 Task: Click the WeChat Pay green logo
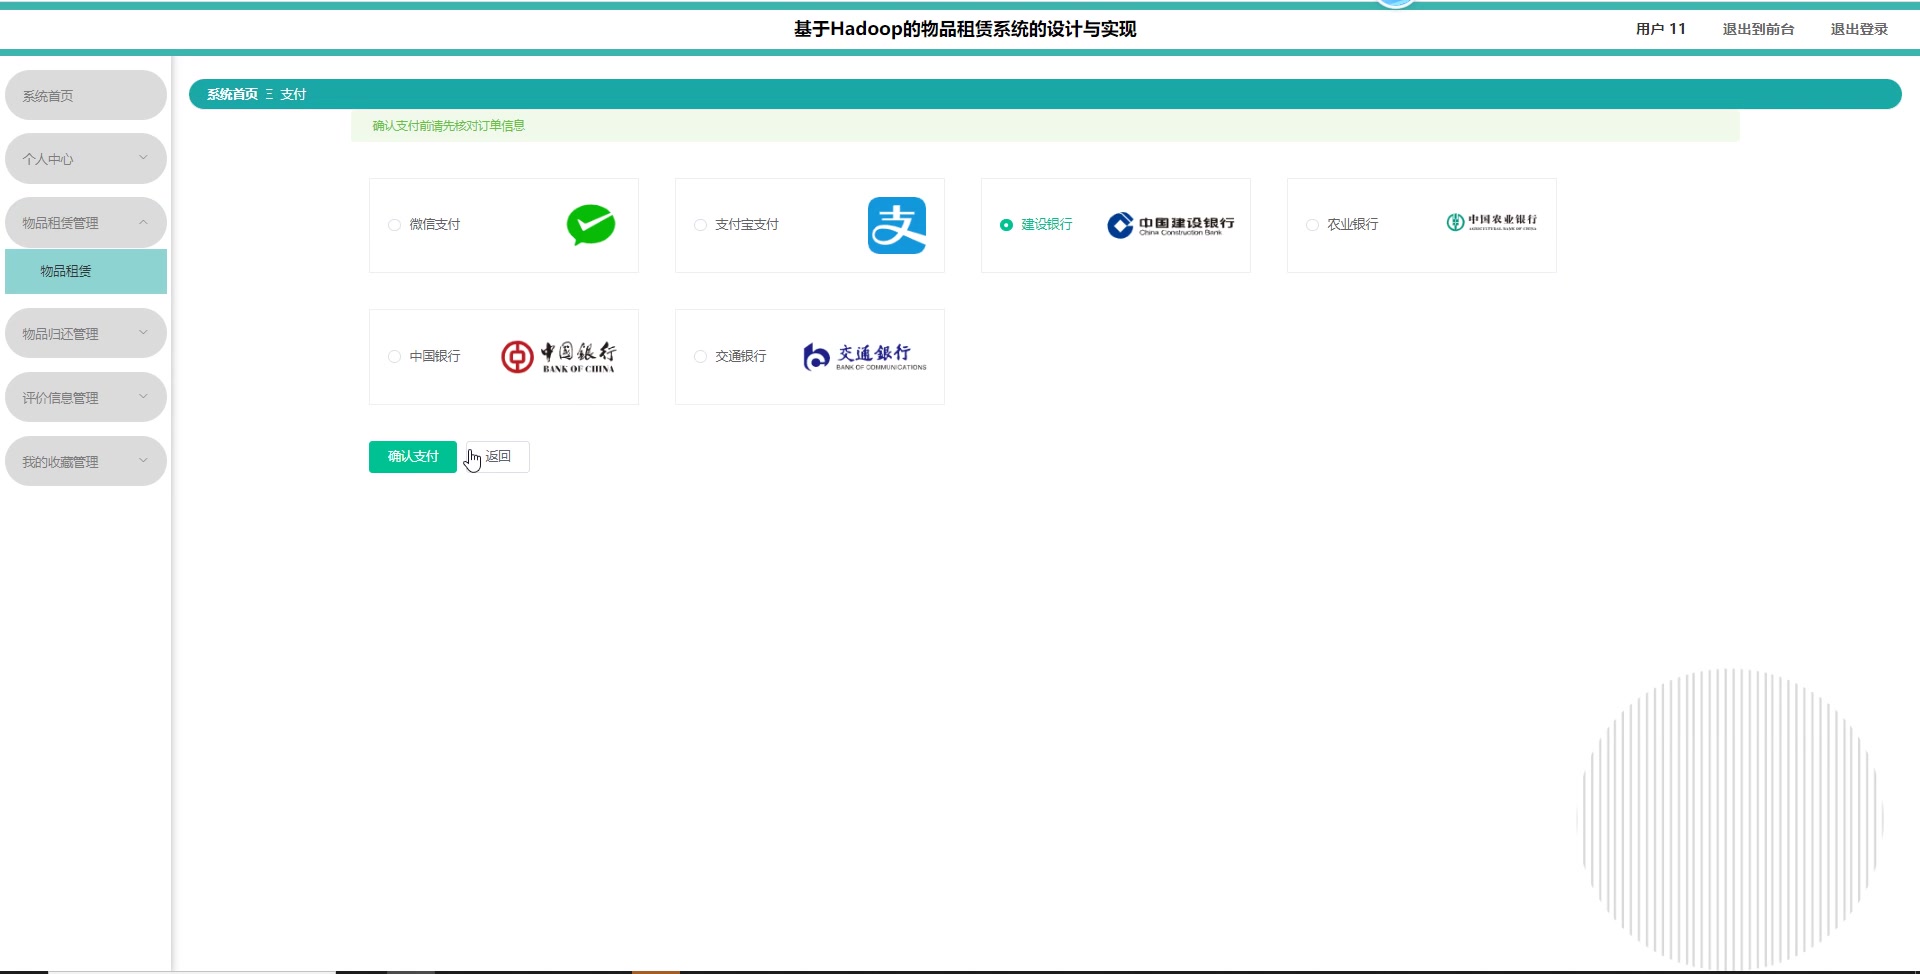591,225
